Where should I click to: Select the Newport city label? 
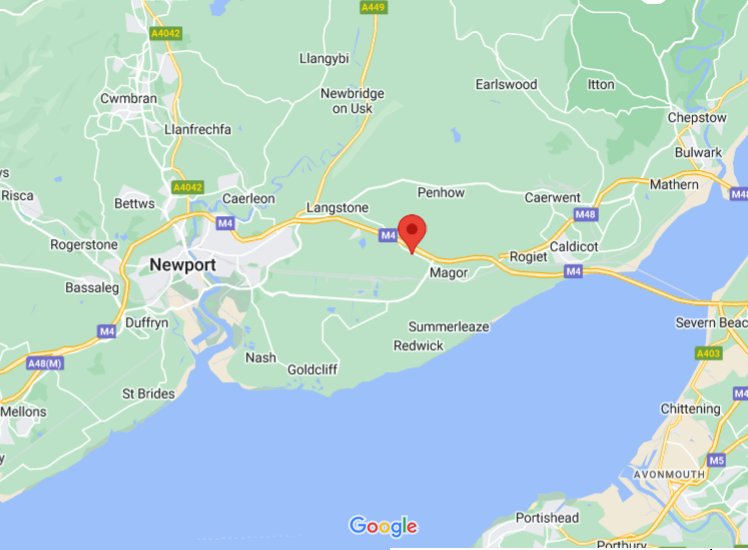183,265
